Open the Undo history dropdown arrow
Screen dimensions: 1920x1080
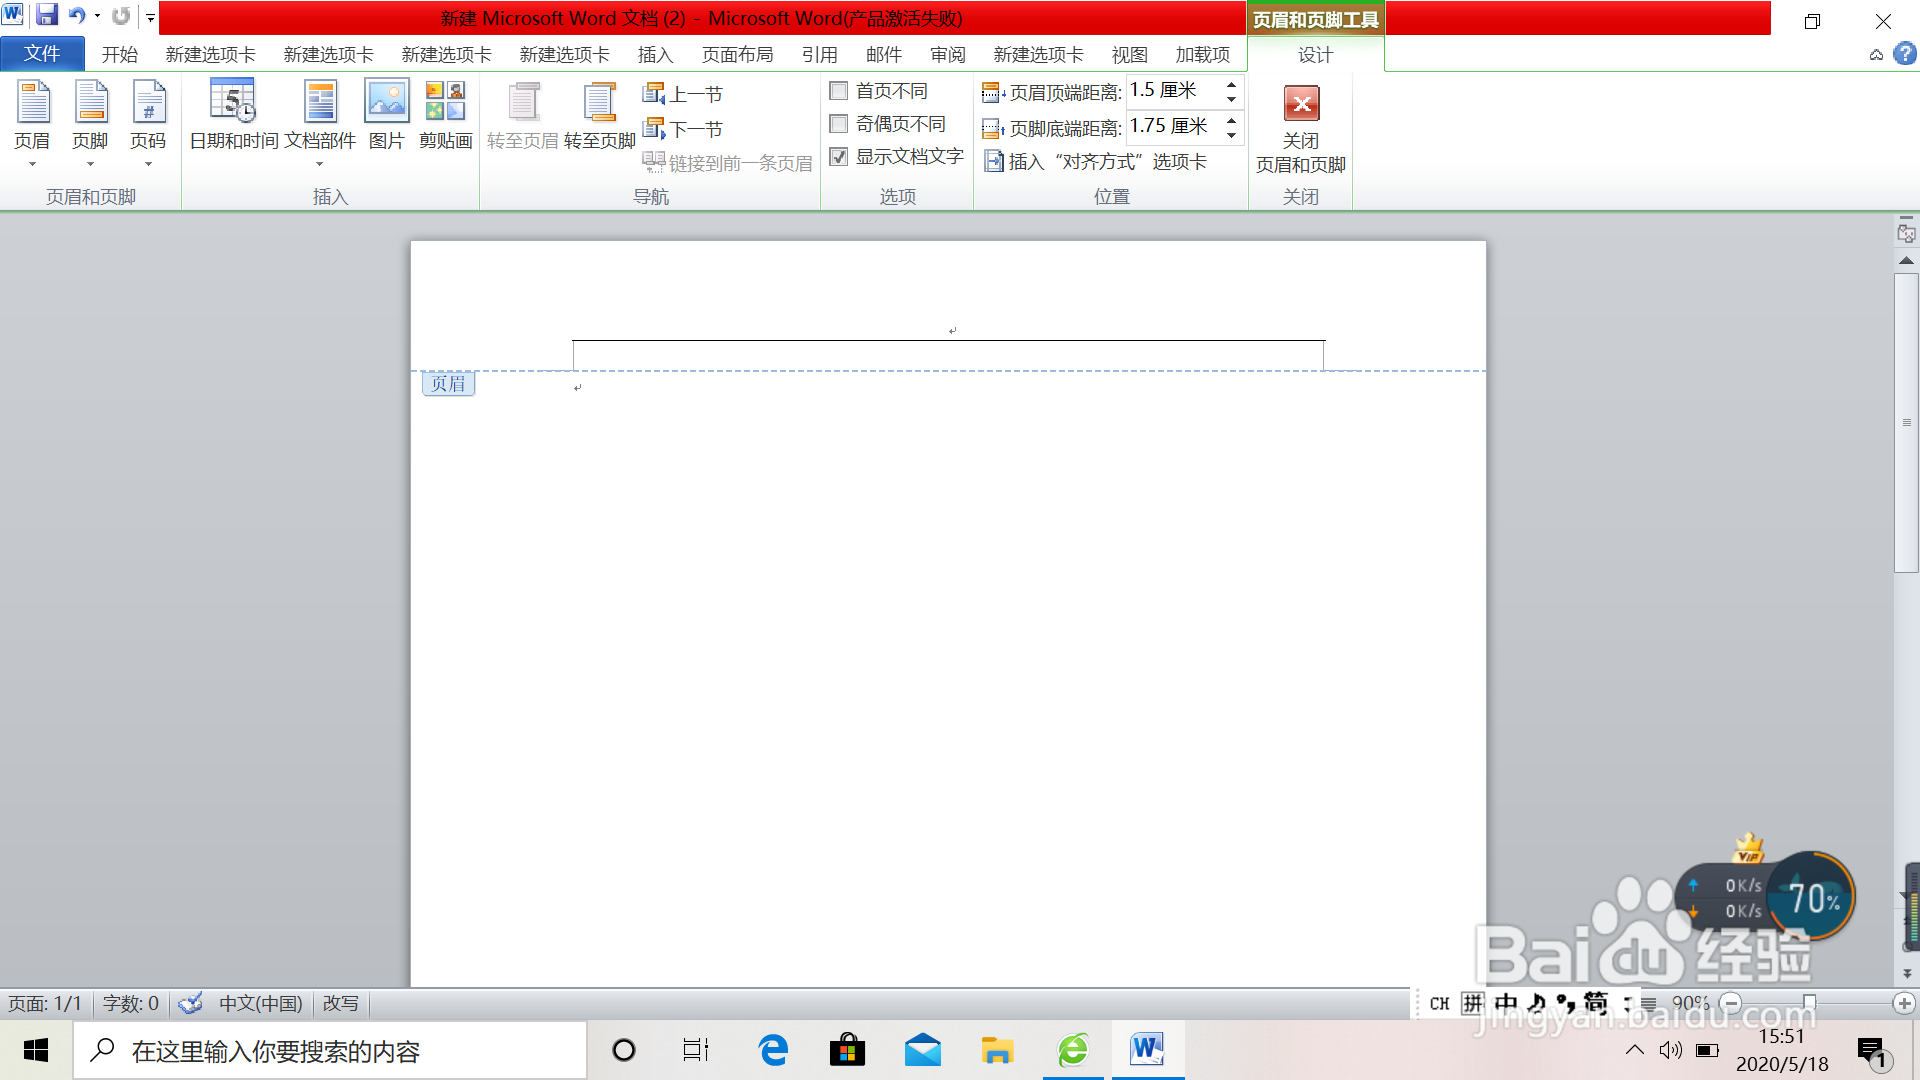click(x=97, y=16)
